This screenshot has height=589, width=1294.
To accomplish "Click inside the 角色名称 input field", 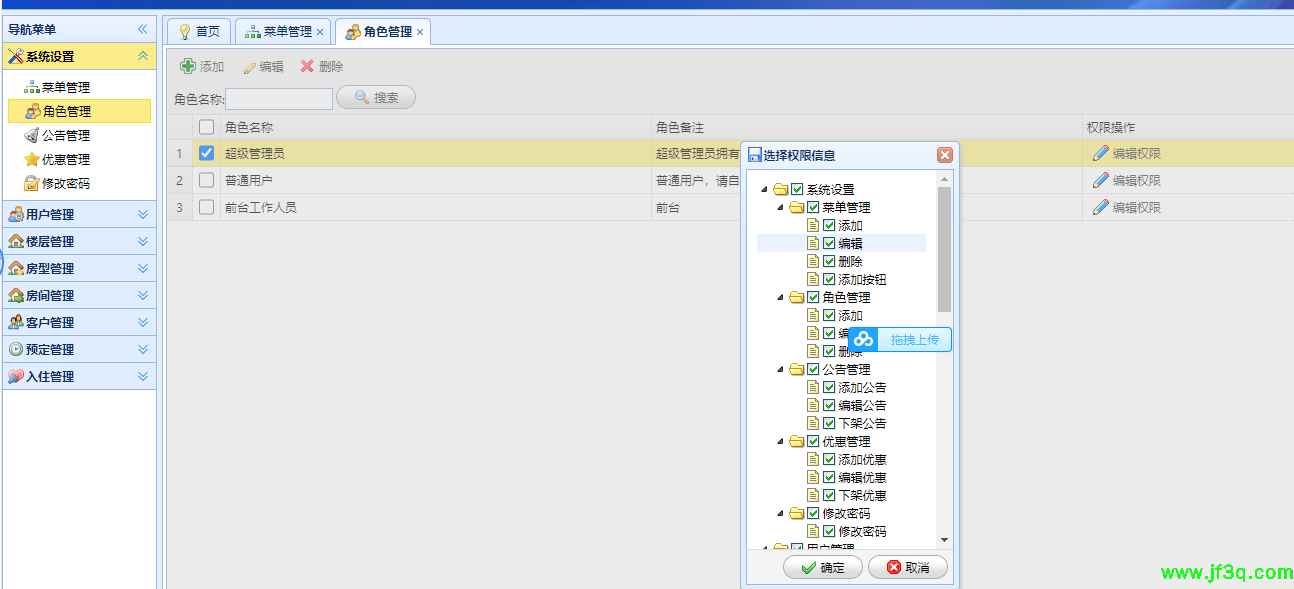I will click(x=279, y=98).
